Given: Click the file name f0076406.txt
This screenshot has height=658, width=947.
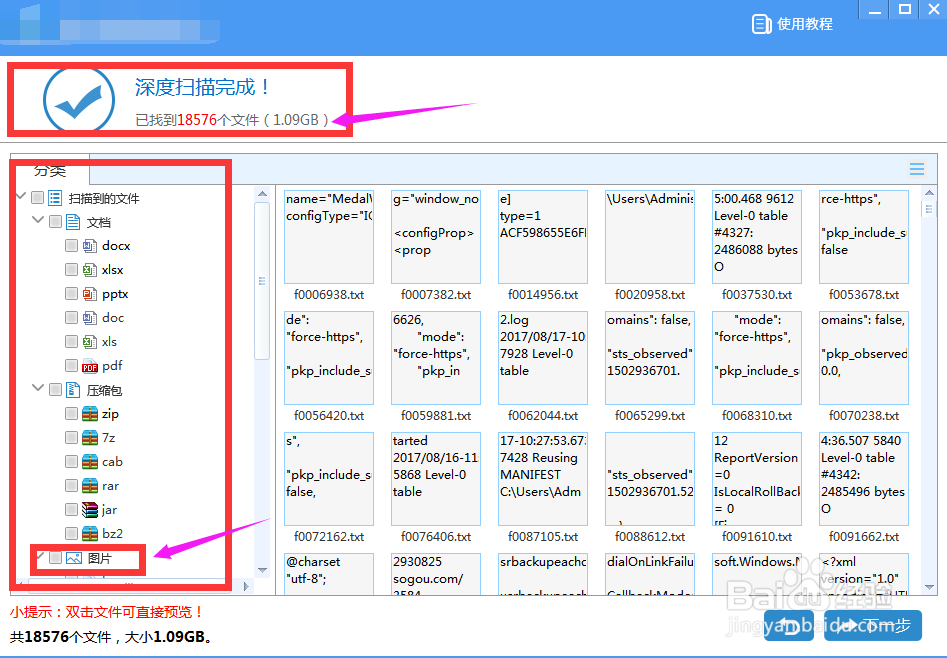Looking at the screenshot, I should (x=436, y=537).
